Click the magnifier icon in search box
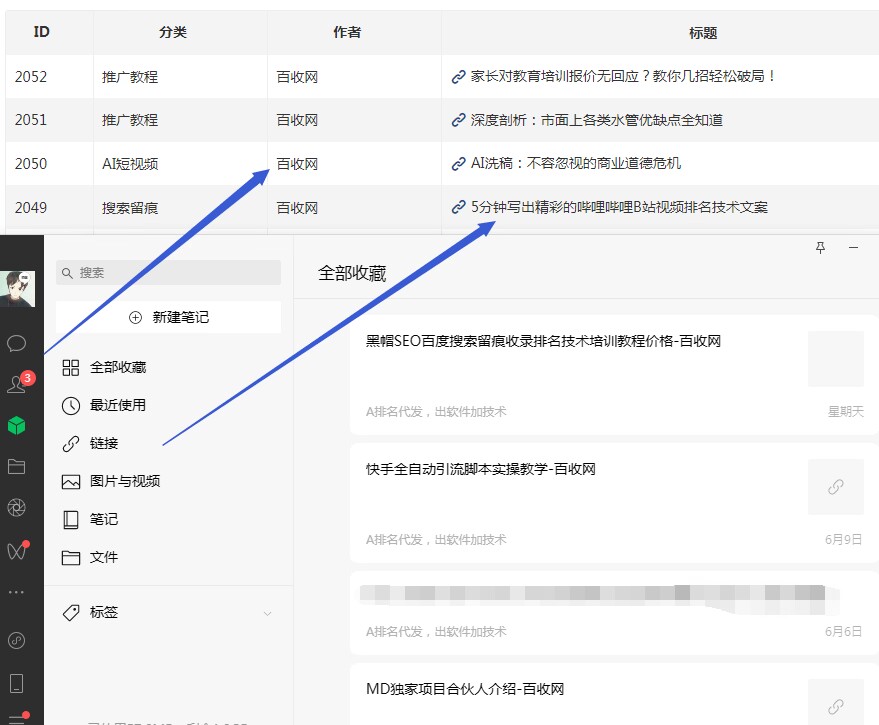 pos(67,273)
